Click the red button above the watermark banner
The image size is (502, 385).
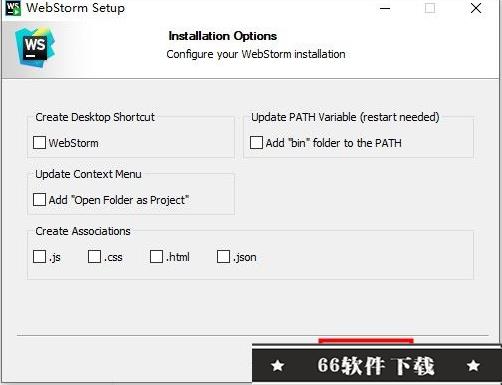(366, 341)
